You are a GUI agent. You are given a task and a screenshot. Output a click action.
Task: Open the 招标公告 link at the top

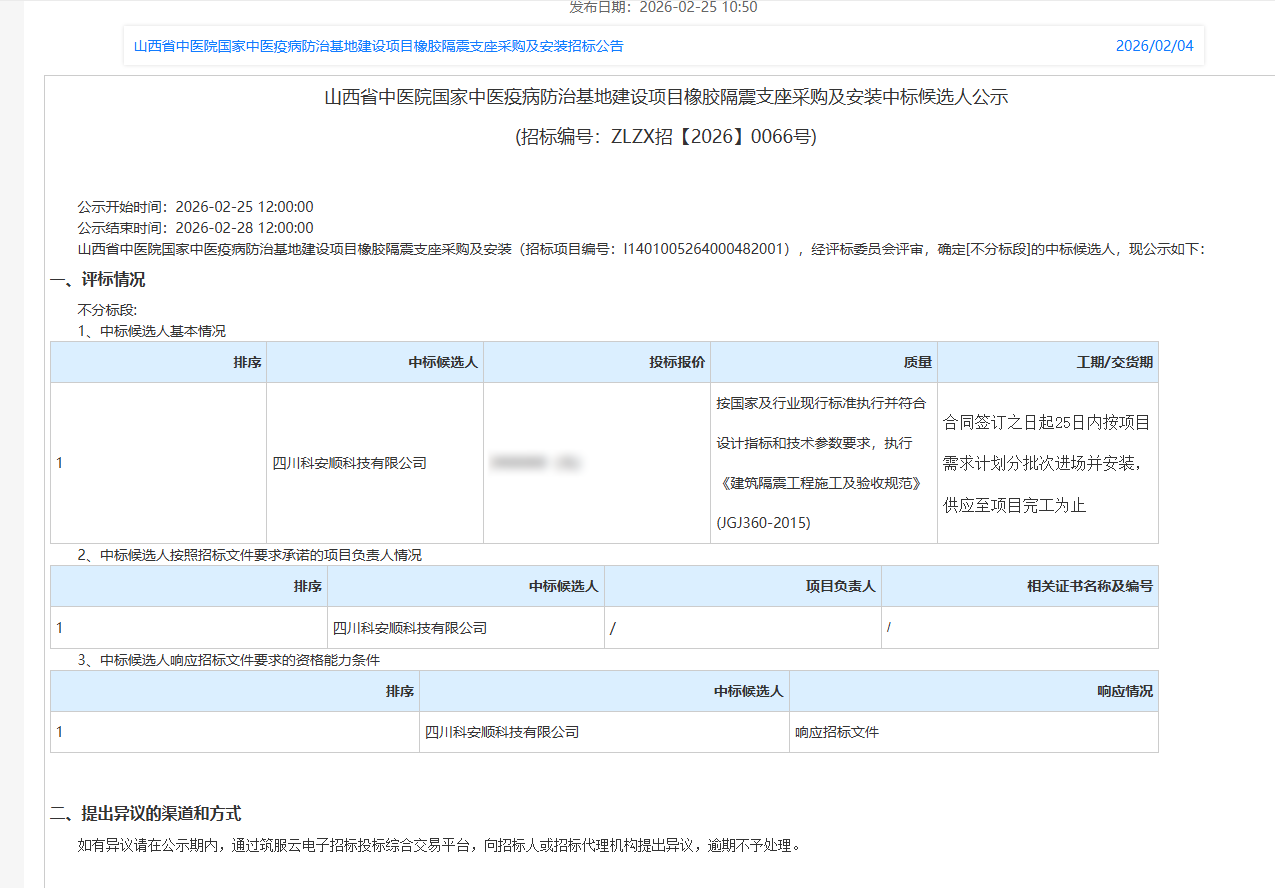[378, 46]
